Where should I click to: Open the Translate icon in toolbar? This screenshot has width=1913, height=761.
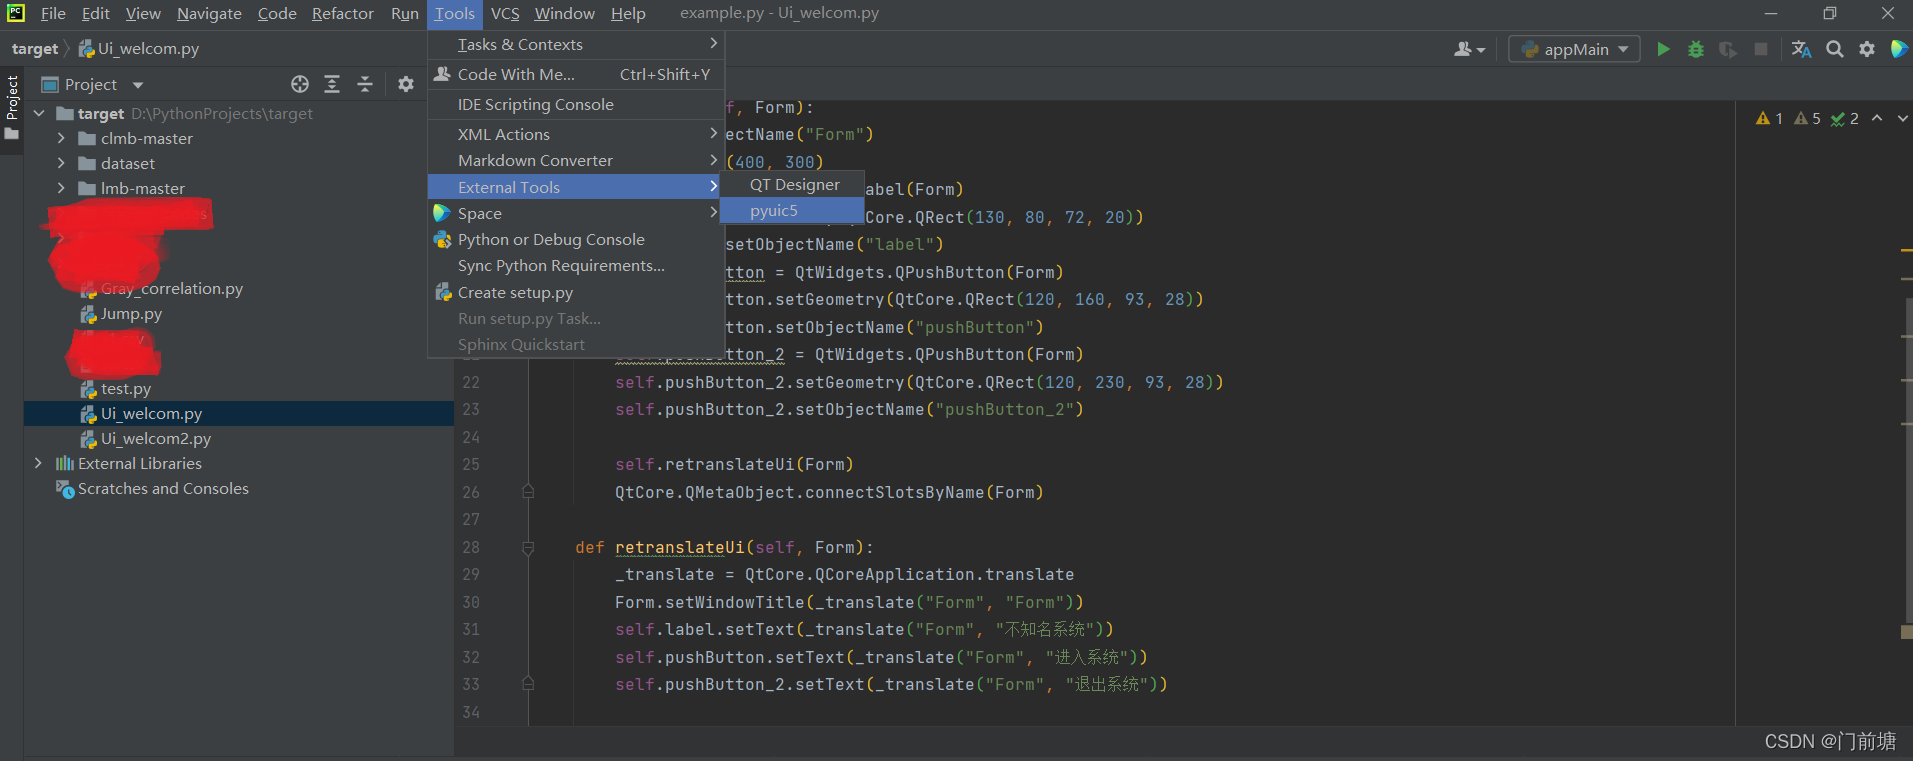pyautogui.click(x=1802, y=49)
